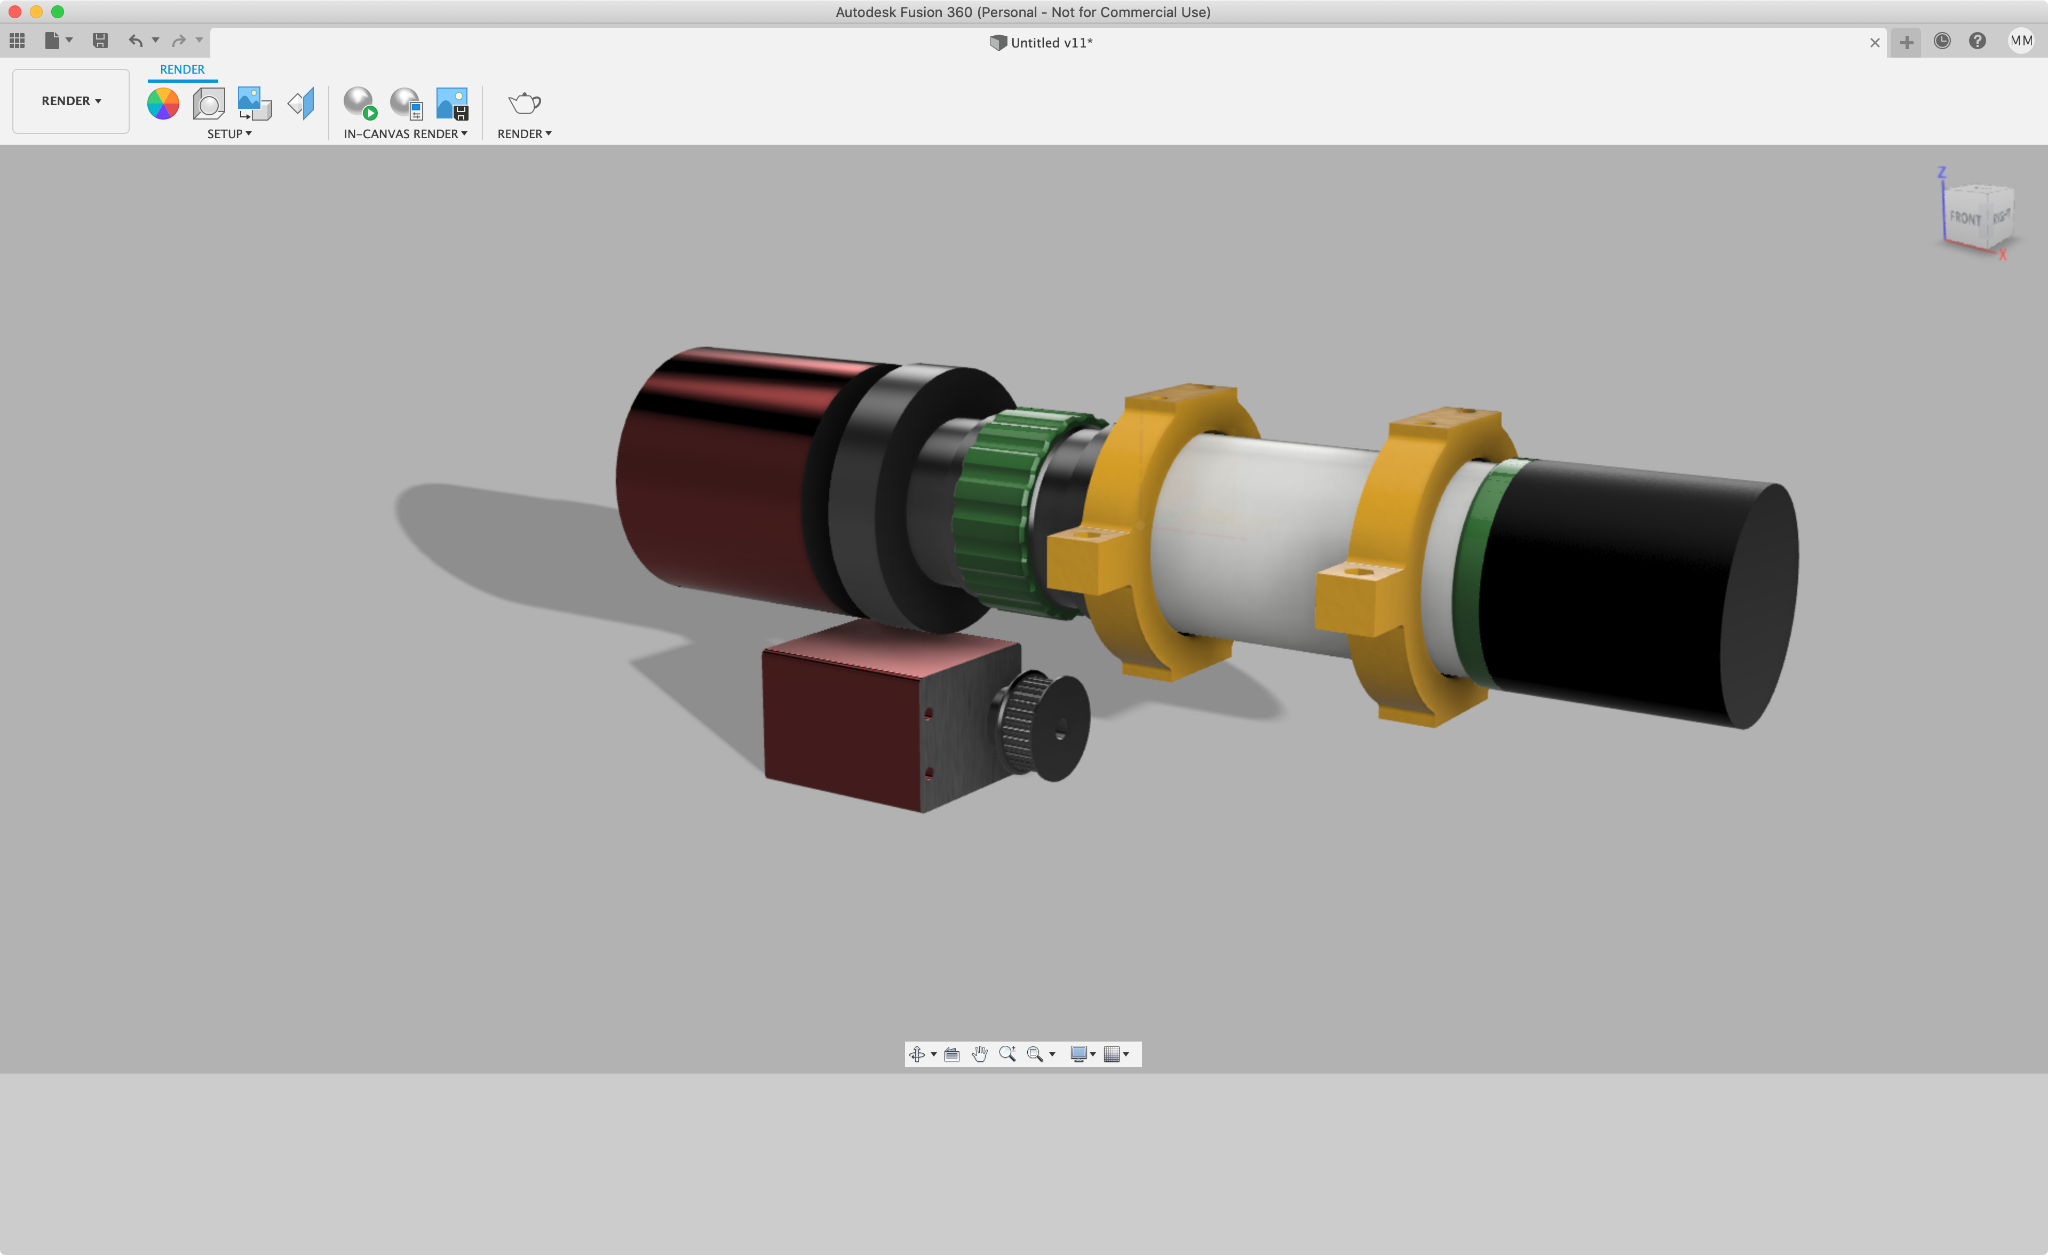Save the document
The width and height of the screenshot is (2048, 1255).
point(100,41)
